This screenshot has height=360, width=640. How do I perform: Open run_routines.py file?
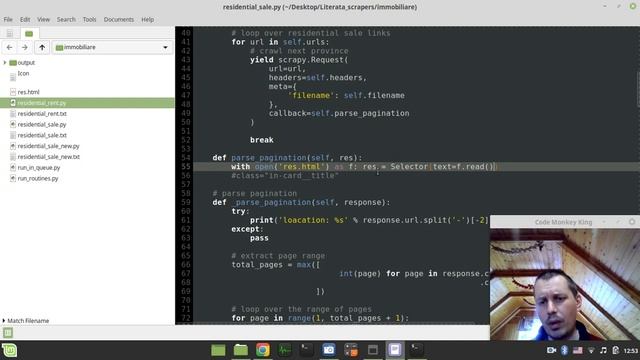tap(38, 178)
